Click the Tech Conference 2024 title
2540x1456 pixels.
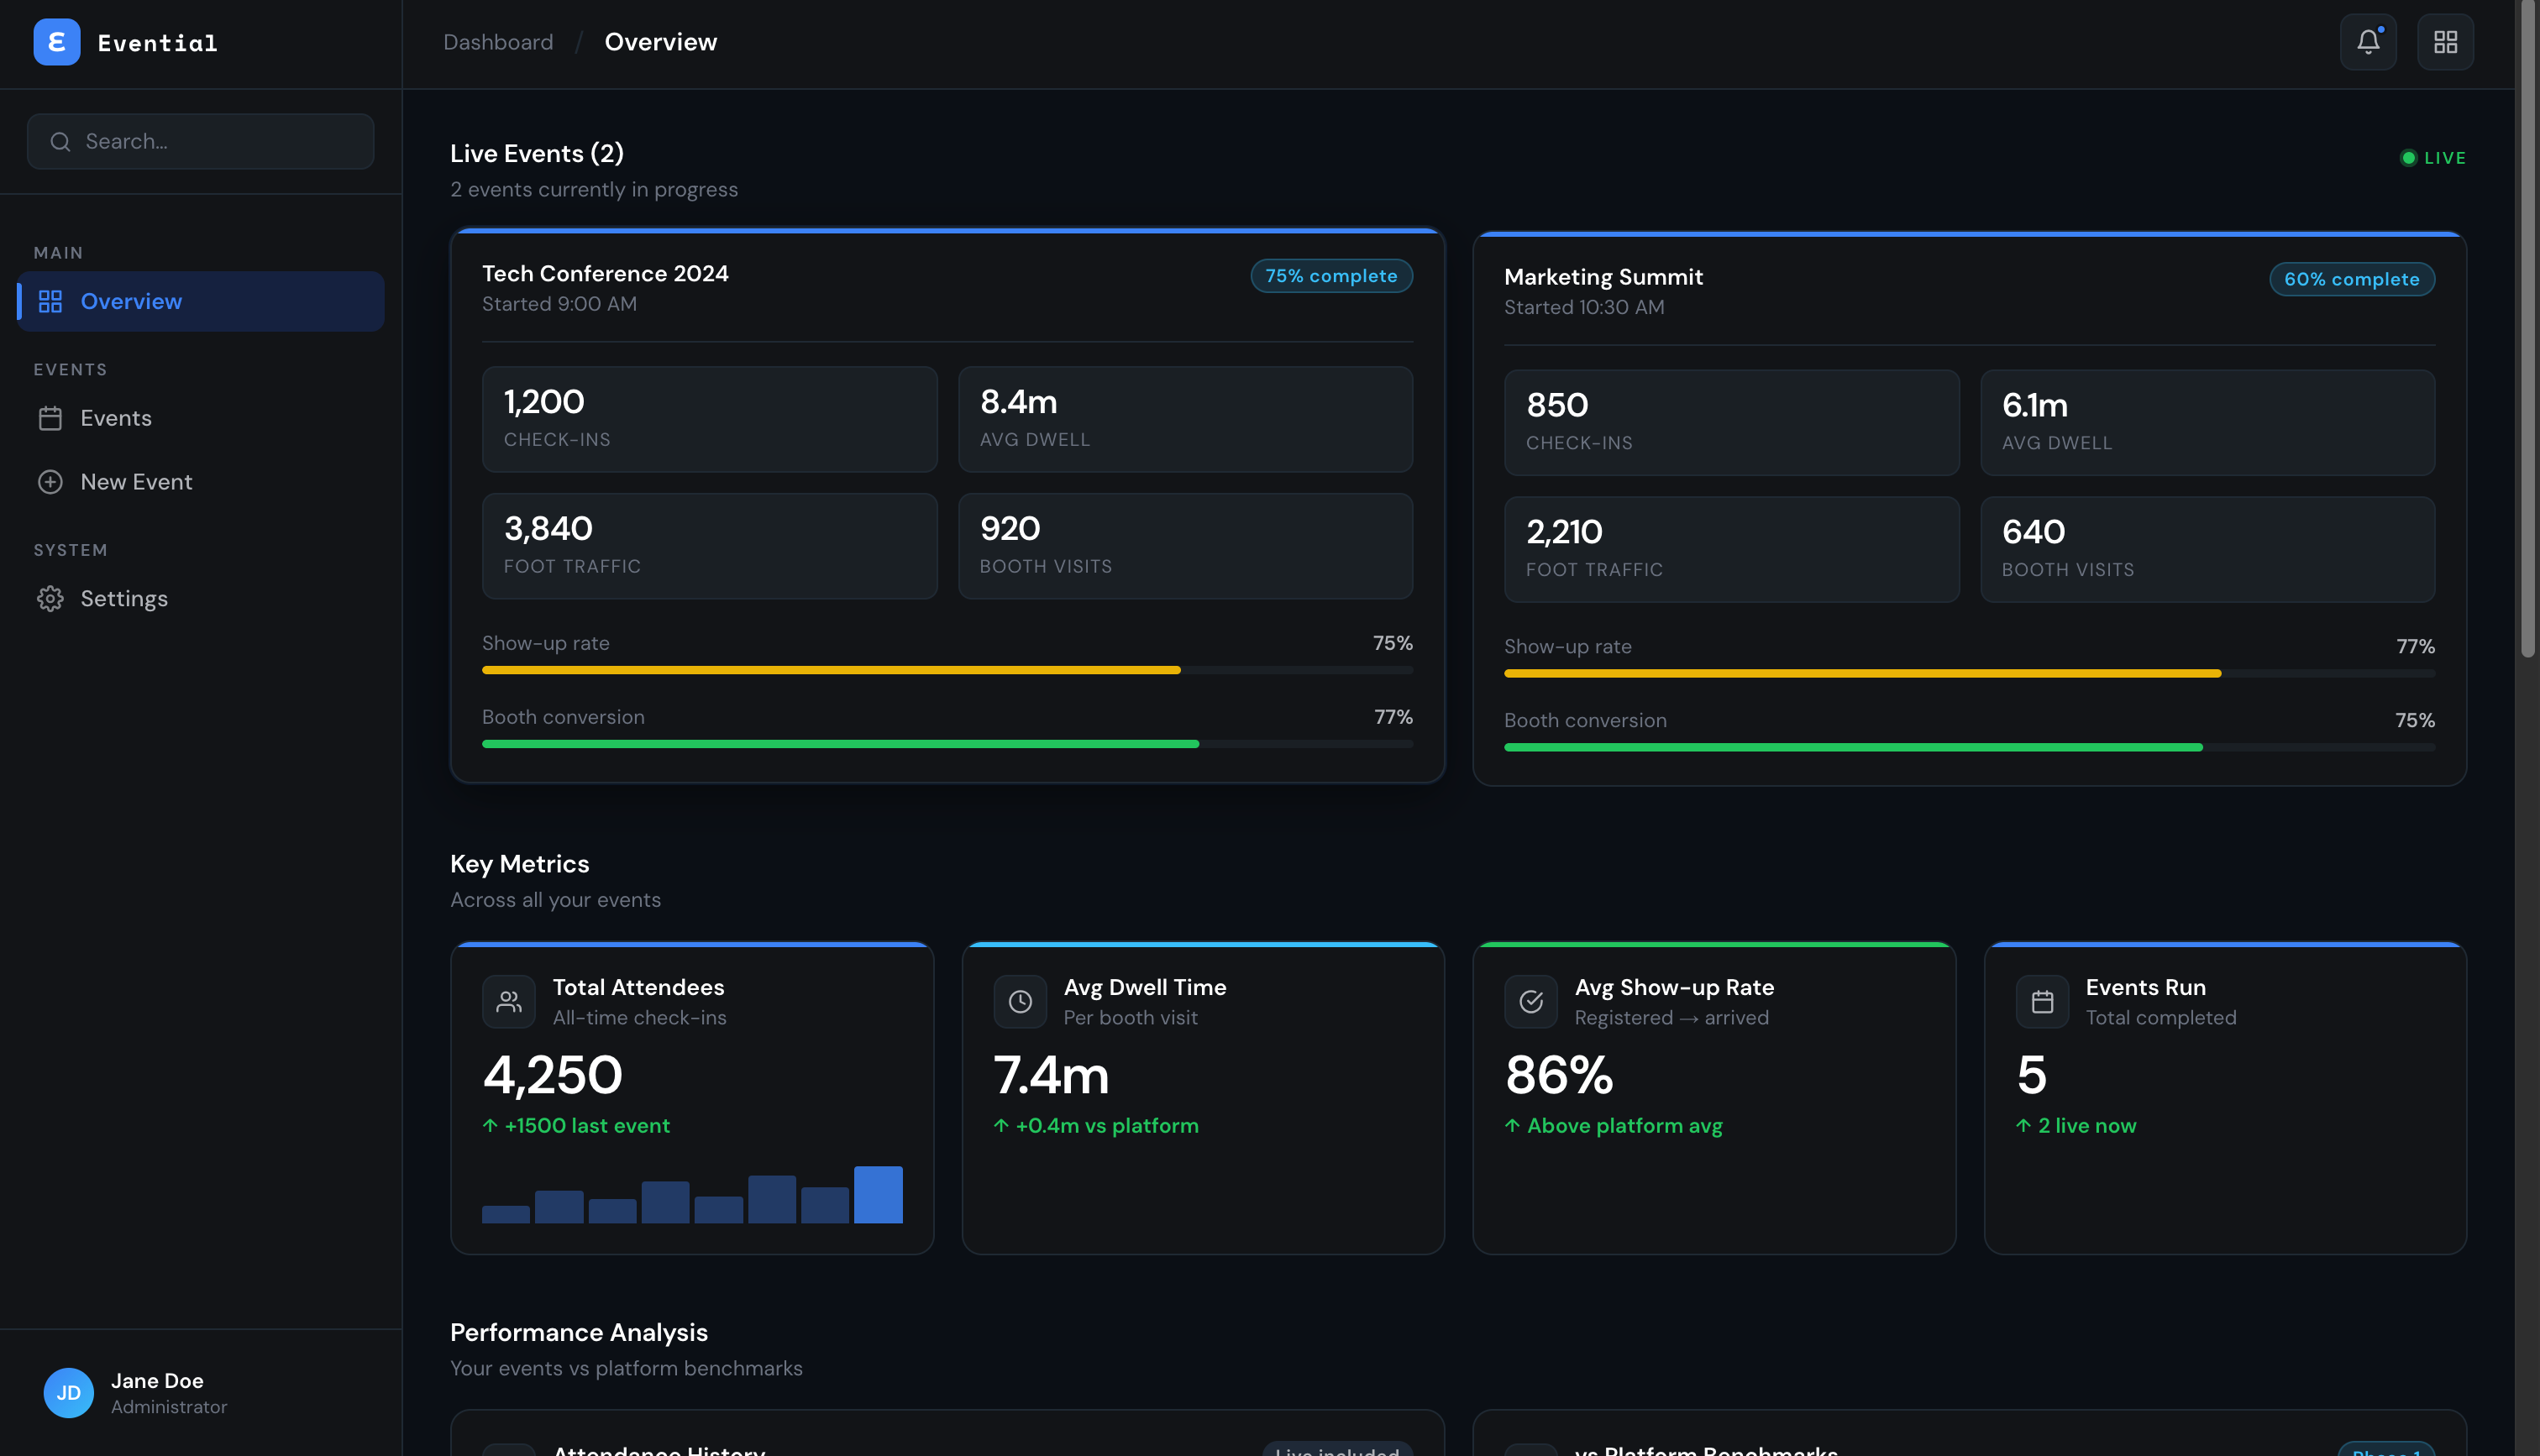pos(605,274)
